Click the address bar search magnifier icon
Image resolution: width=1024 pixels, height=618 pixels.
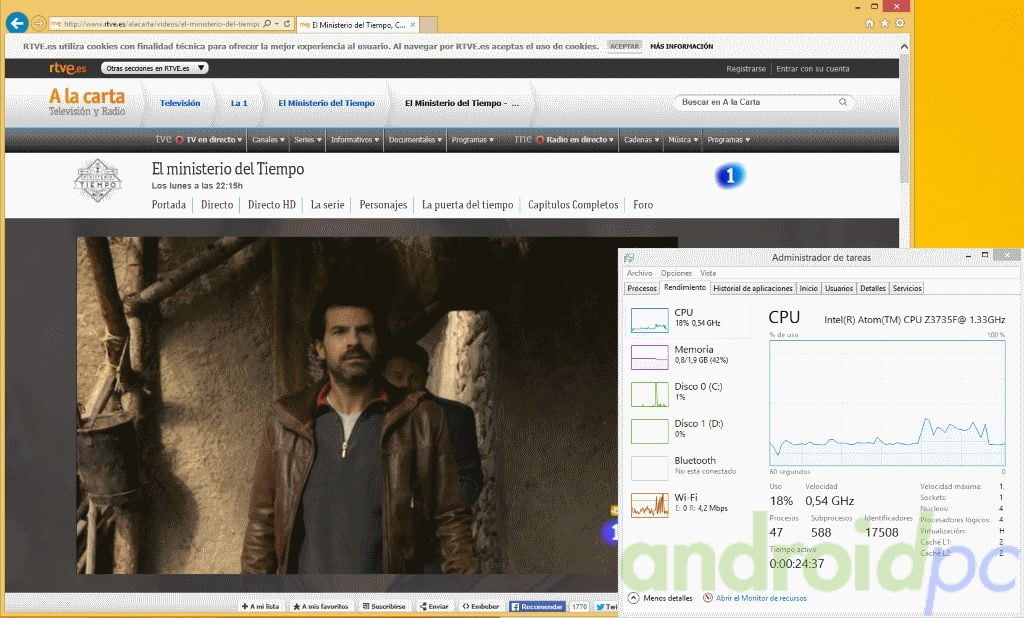[266, 24]
